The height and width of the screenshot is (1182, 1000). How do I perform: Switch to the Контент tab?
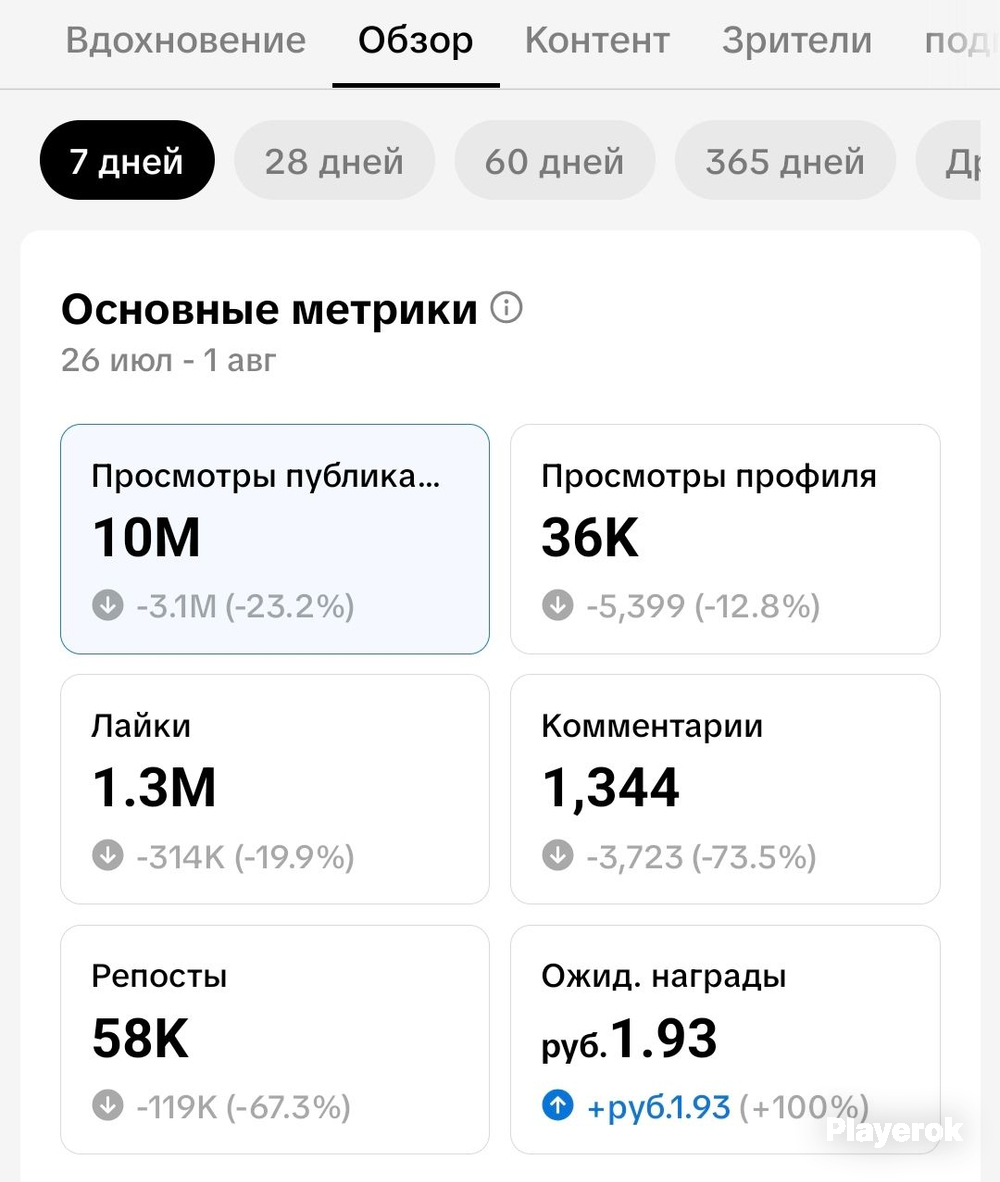[x=597, y=40]
